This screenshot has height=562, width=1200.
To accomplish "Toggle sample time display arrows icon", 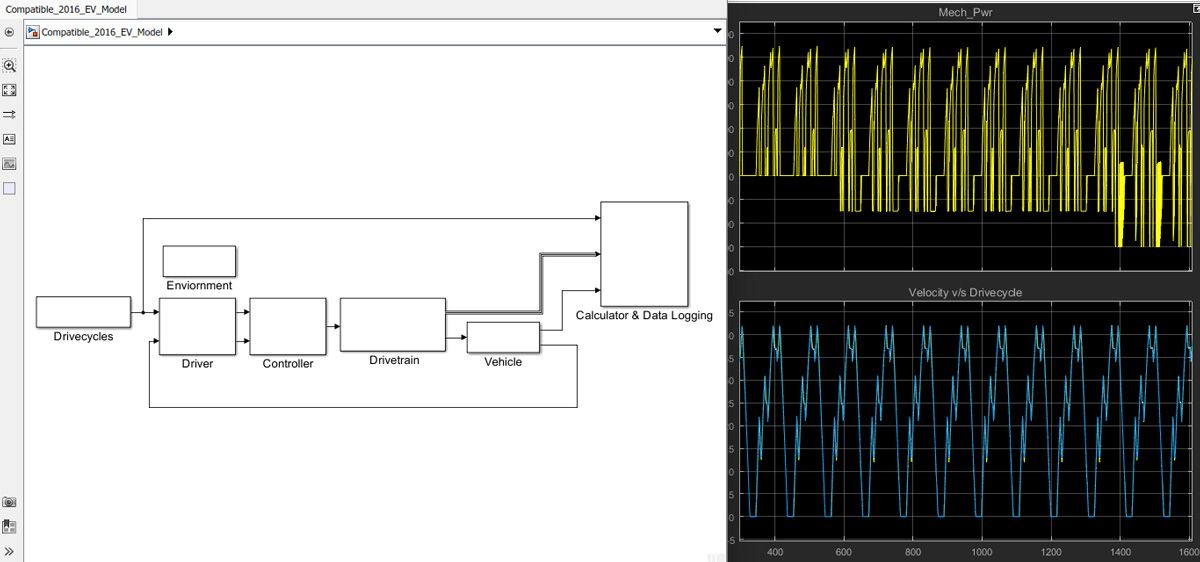I will pos(10,115).
